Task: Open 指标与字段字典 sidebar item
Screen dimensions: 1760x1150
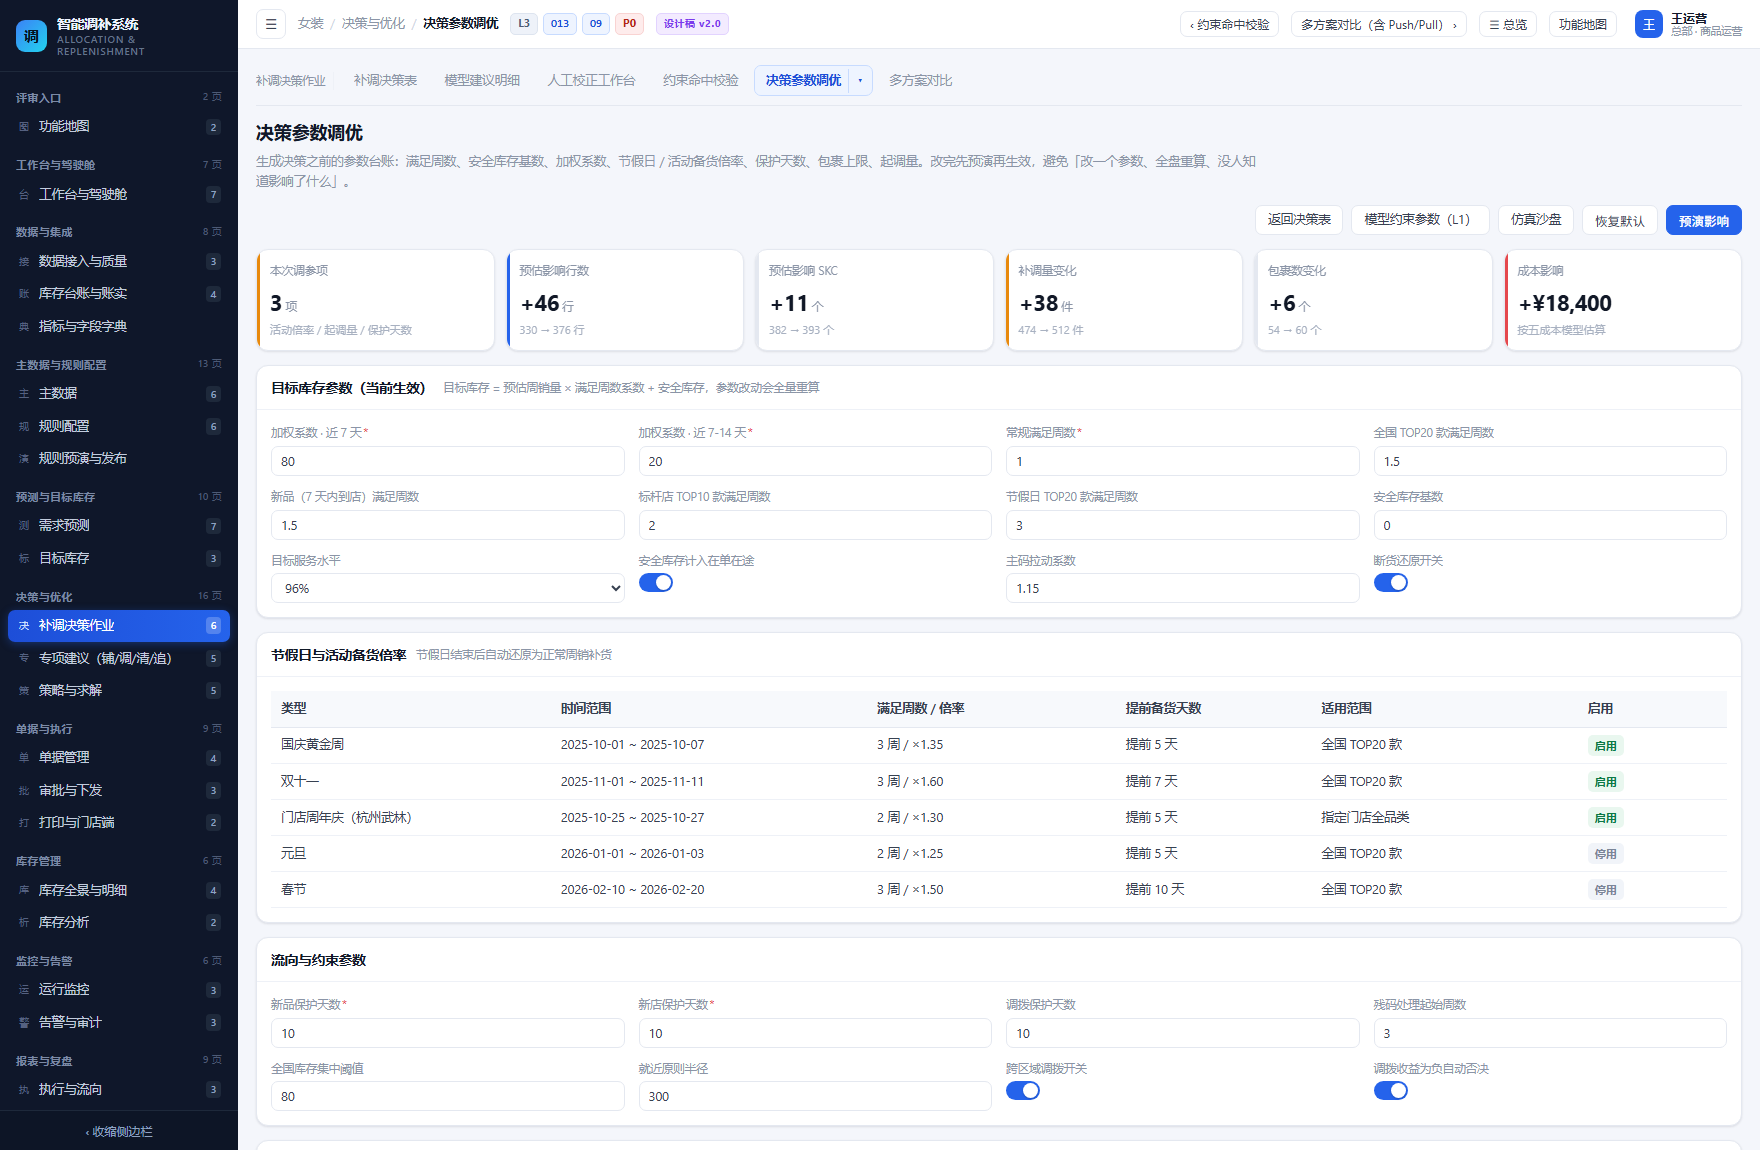Action: pyautogui.click(x=119, y=327)
